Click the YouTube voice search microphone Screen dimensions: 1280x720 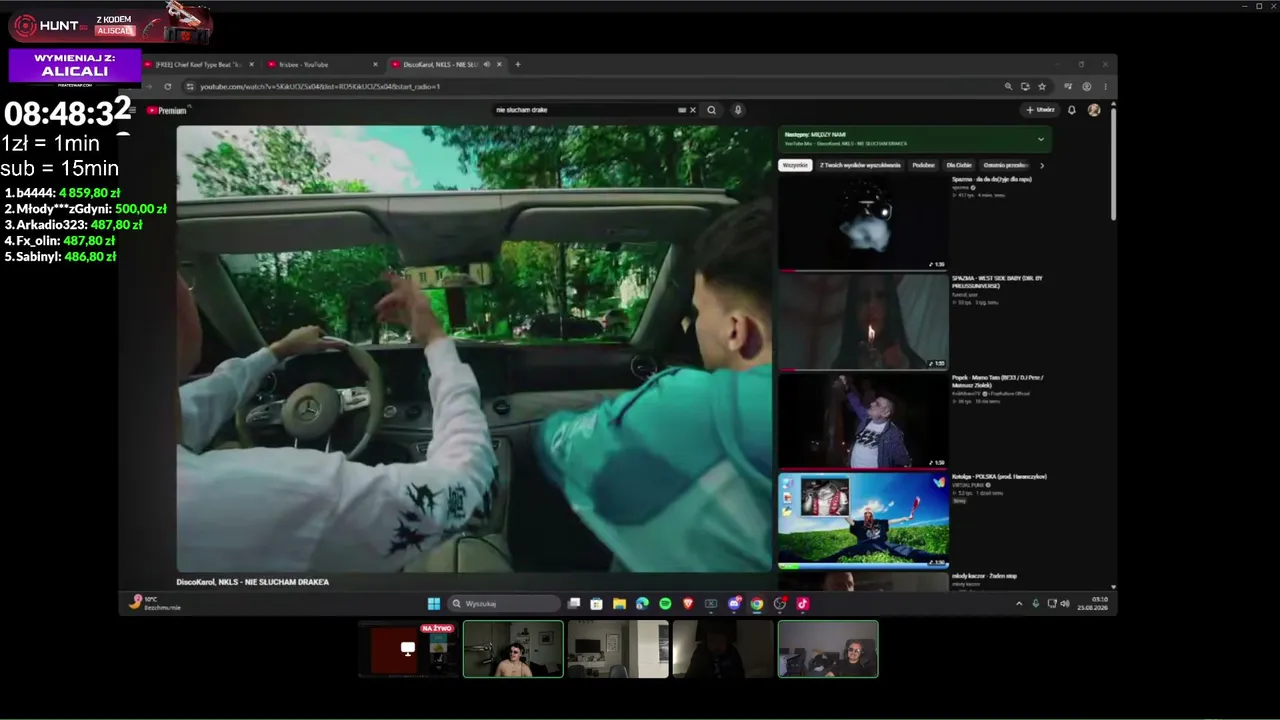click(738, 110)
